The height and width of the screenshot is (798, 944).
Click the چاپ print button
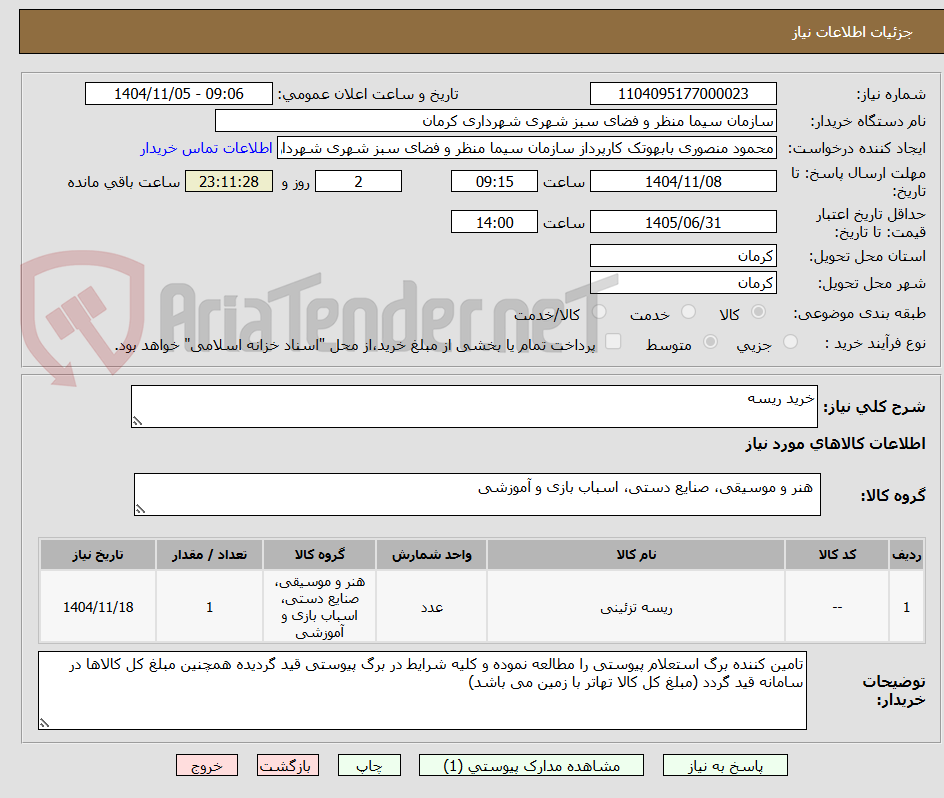click(x=369, y=765)
